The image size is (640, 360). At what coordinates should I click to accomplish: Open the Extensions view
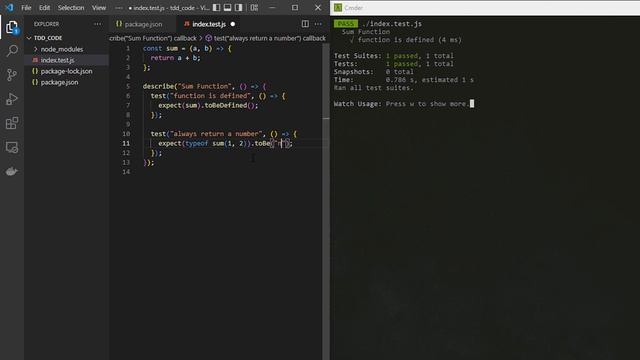(12, 123)
